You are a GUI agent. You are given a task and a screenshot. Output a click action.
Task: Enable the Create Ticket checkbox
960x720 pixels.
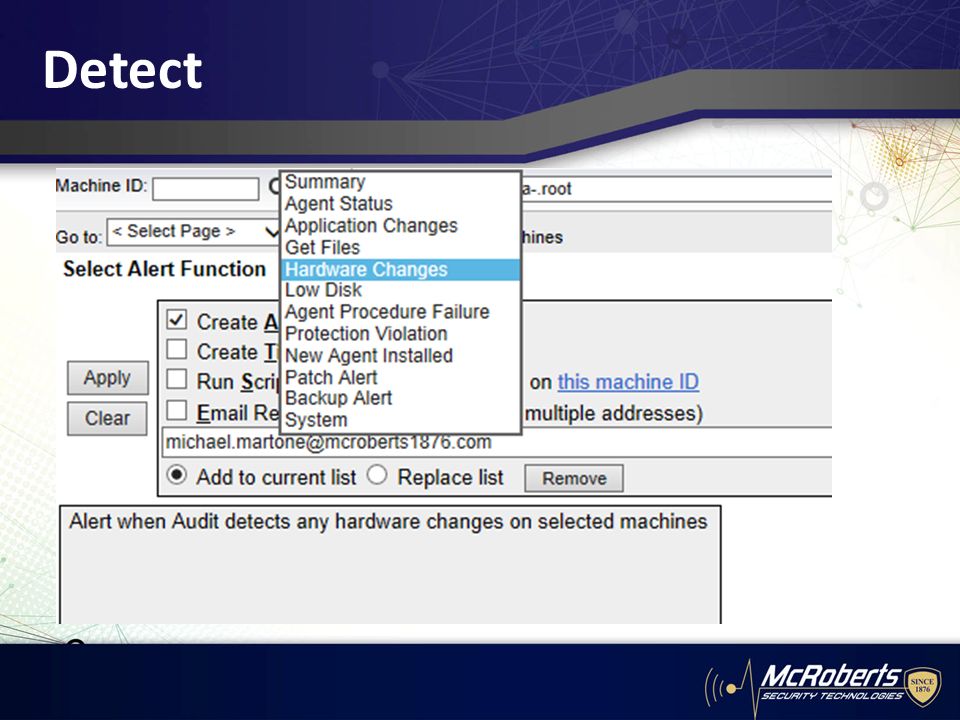coord(177,350)
